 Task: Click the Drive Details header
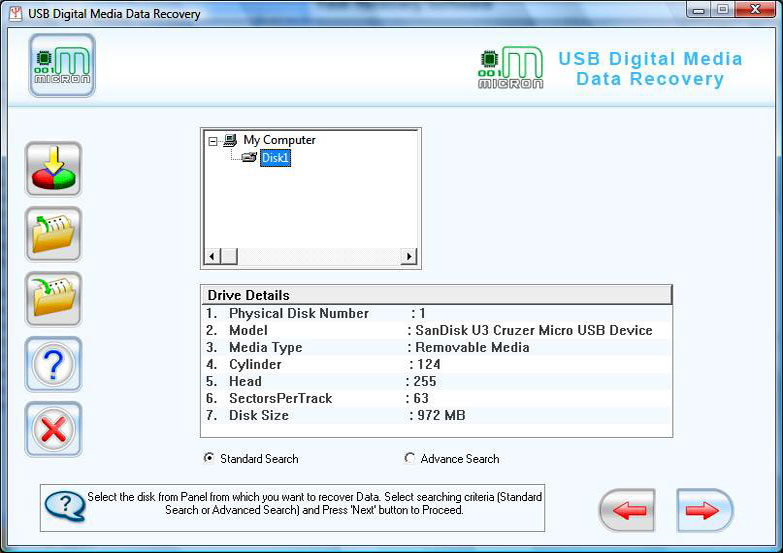[x=437, y=295]
